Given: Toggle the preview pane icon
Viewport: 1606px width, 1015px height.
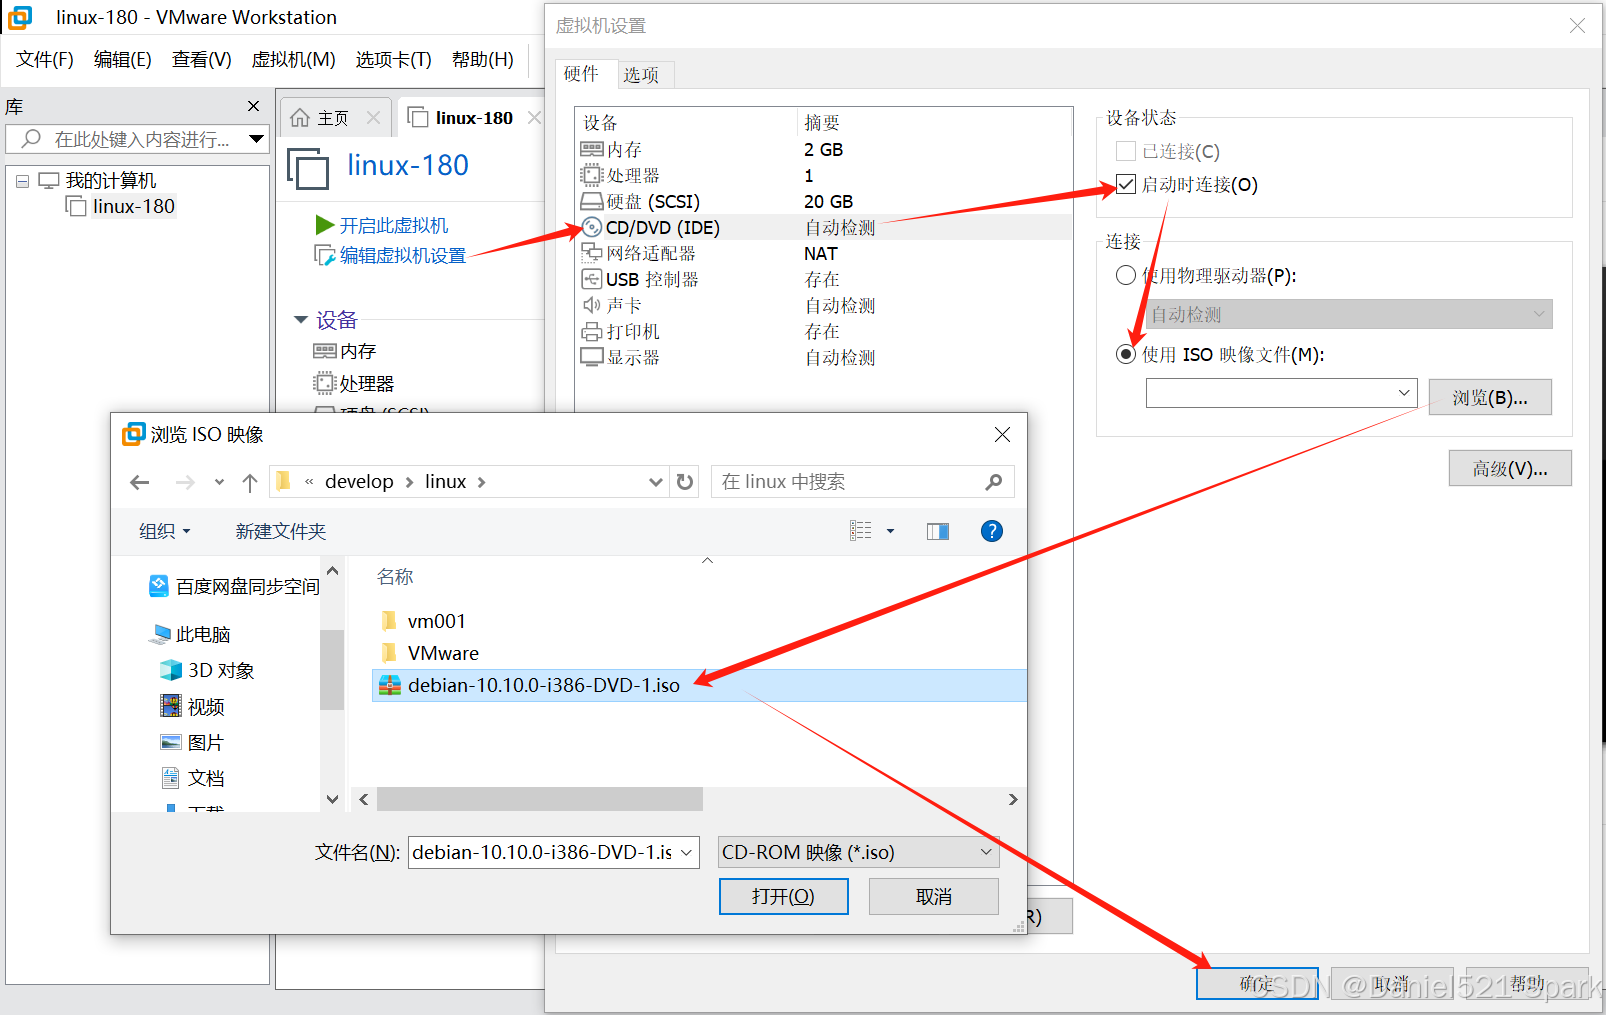Looking at the screenshot, I should 938,531.
